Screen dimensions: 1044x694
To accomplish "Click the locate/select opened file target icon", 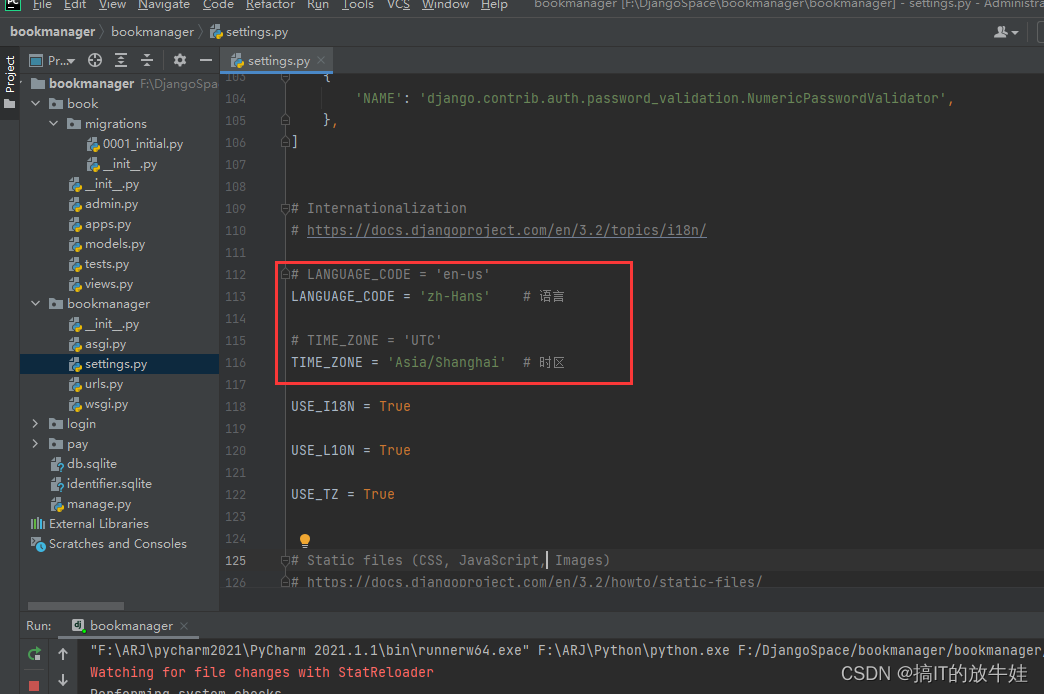I will 95,61.
